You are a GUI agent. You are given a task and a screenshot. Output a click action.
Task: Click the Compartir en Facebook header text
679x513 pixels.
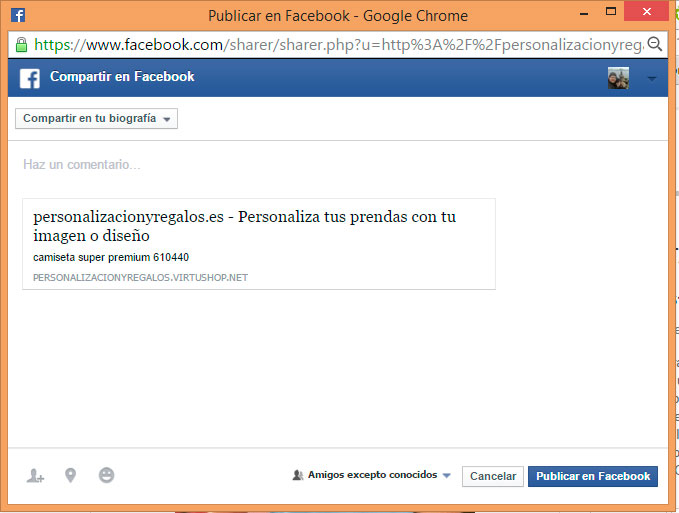(122, 77)
